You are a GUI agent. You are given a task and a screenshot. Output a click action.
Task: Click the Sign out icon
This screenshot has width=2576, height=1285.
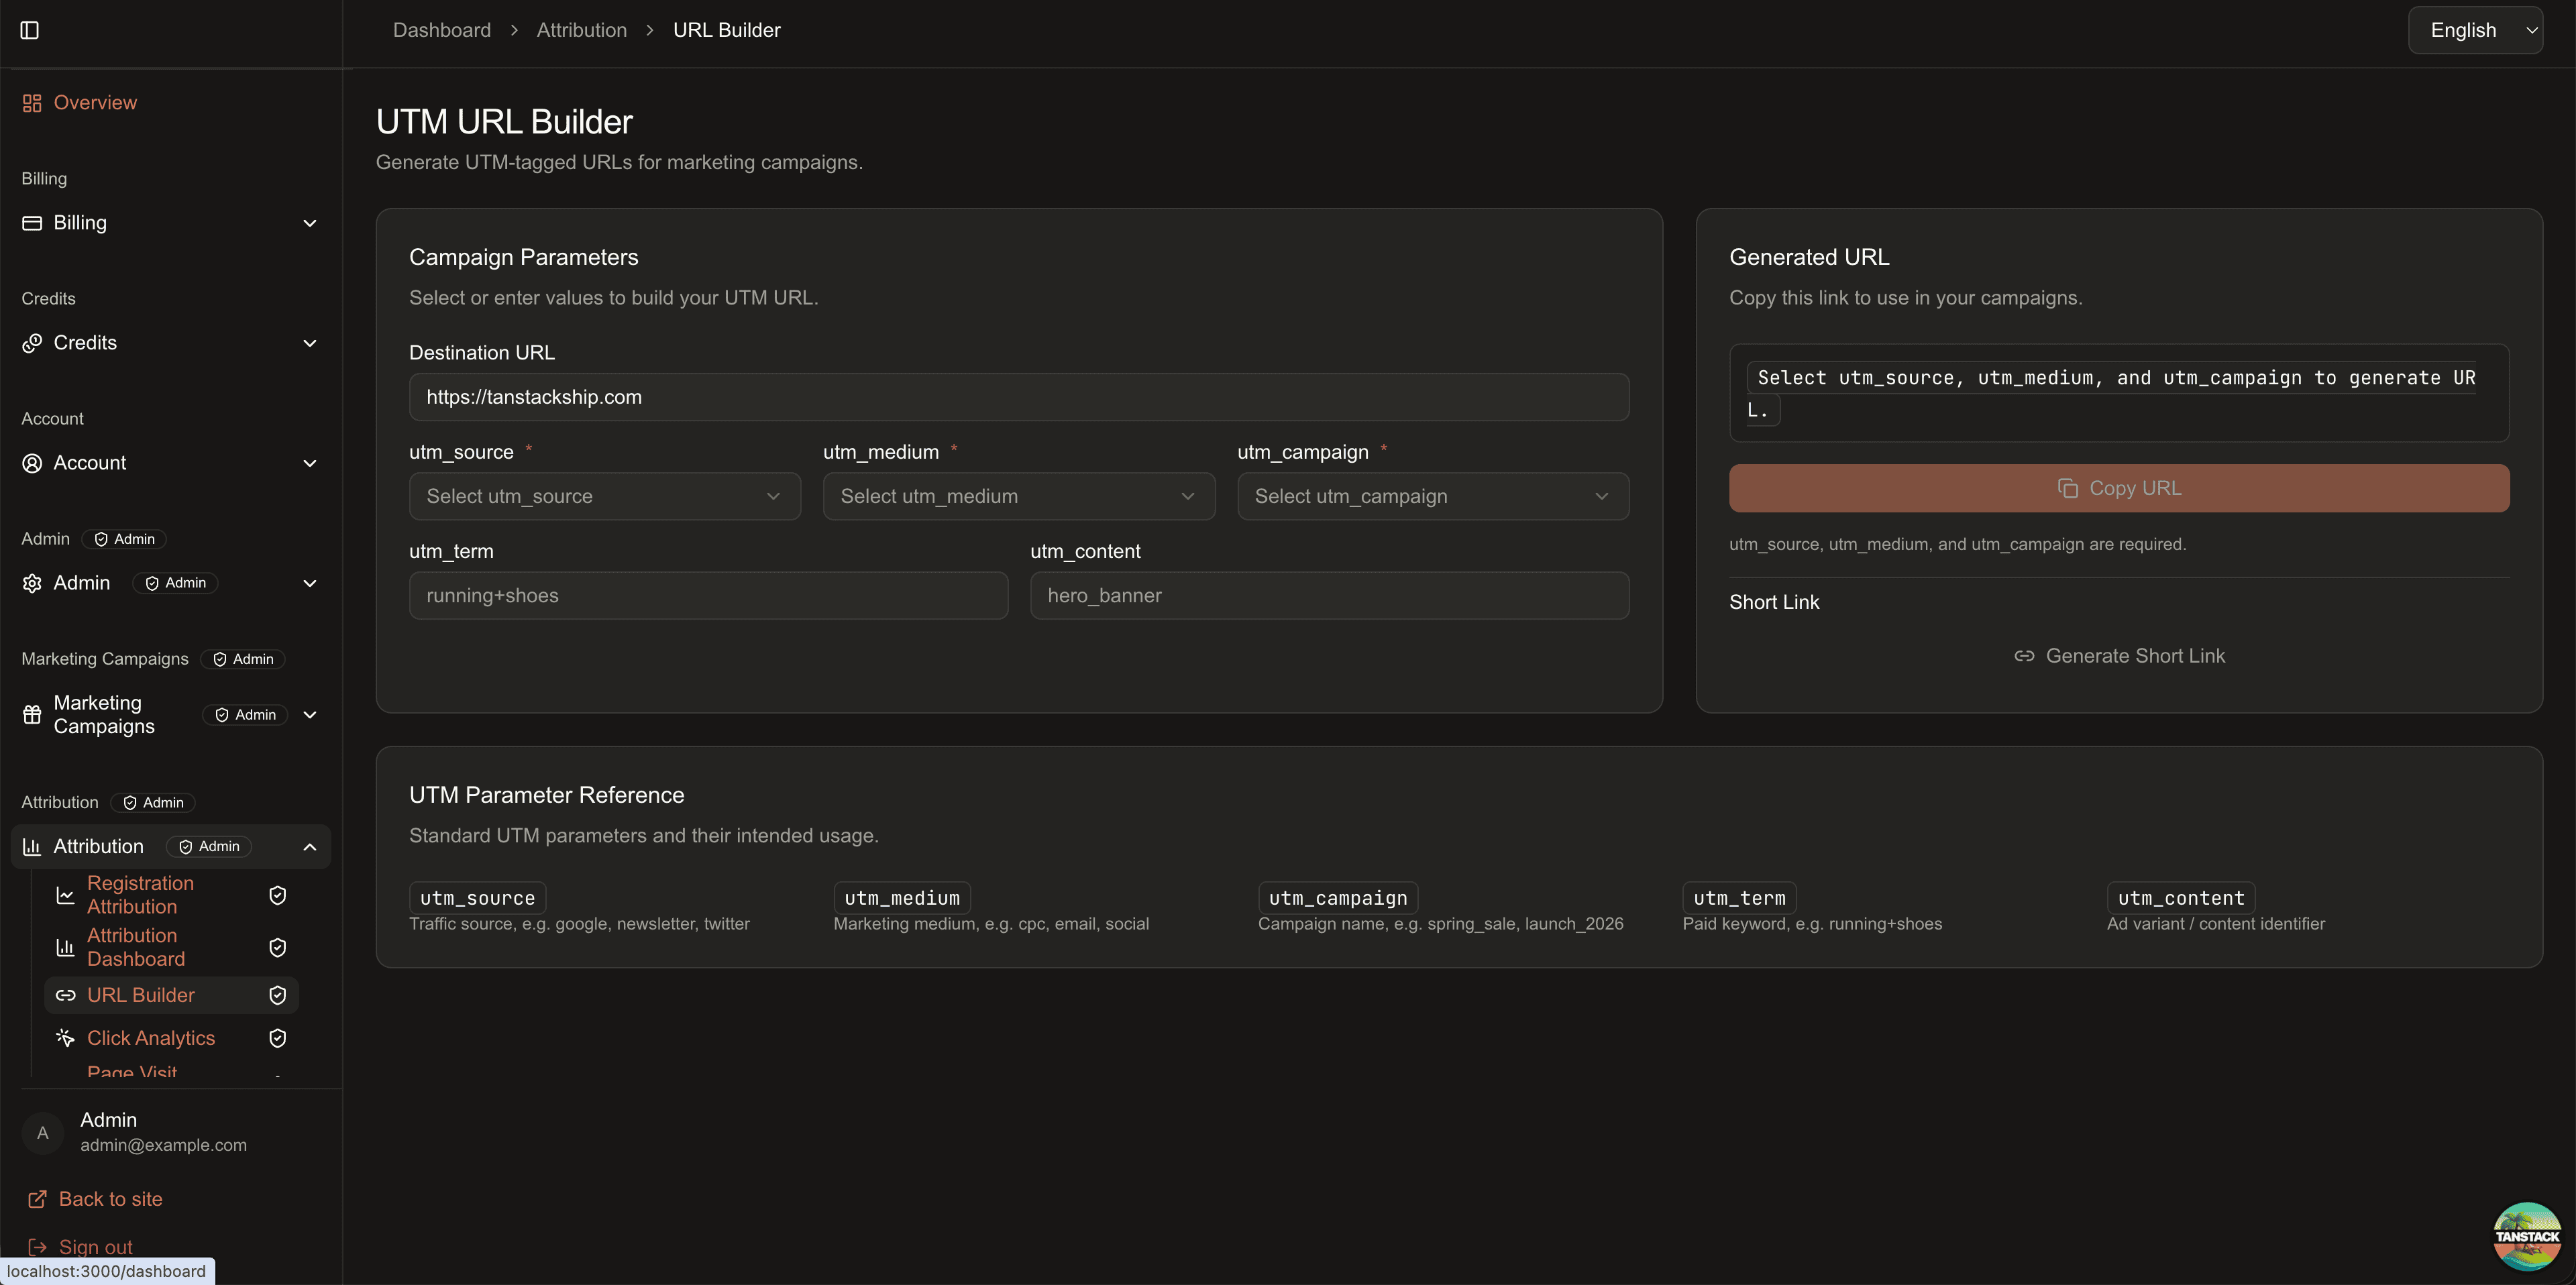coord(37,1247)
